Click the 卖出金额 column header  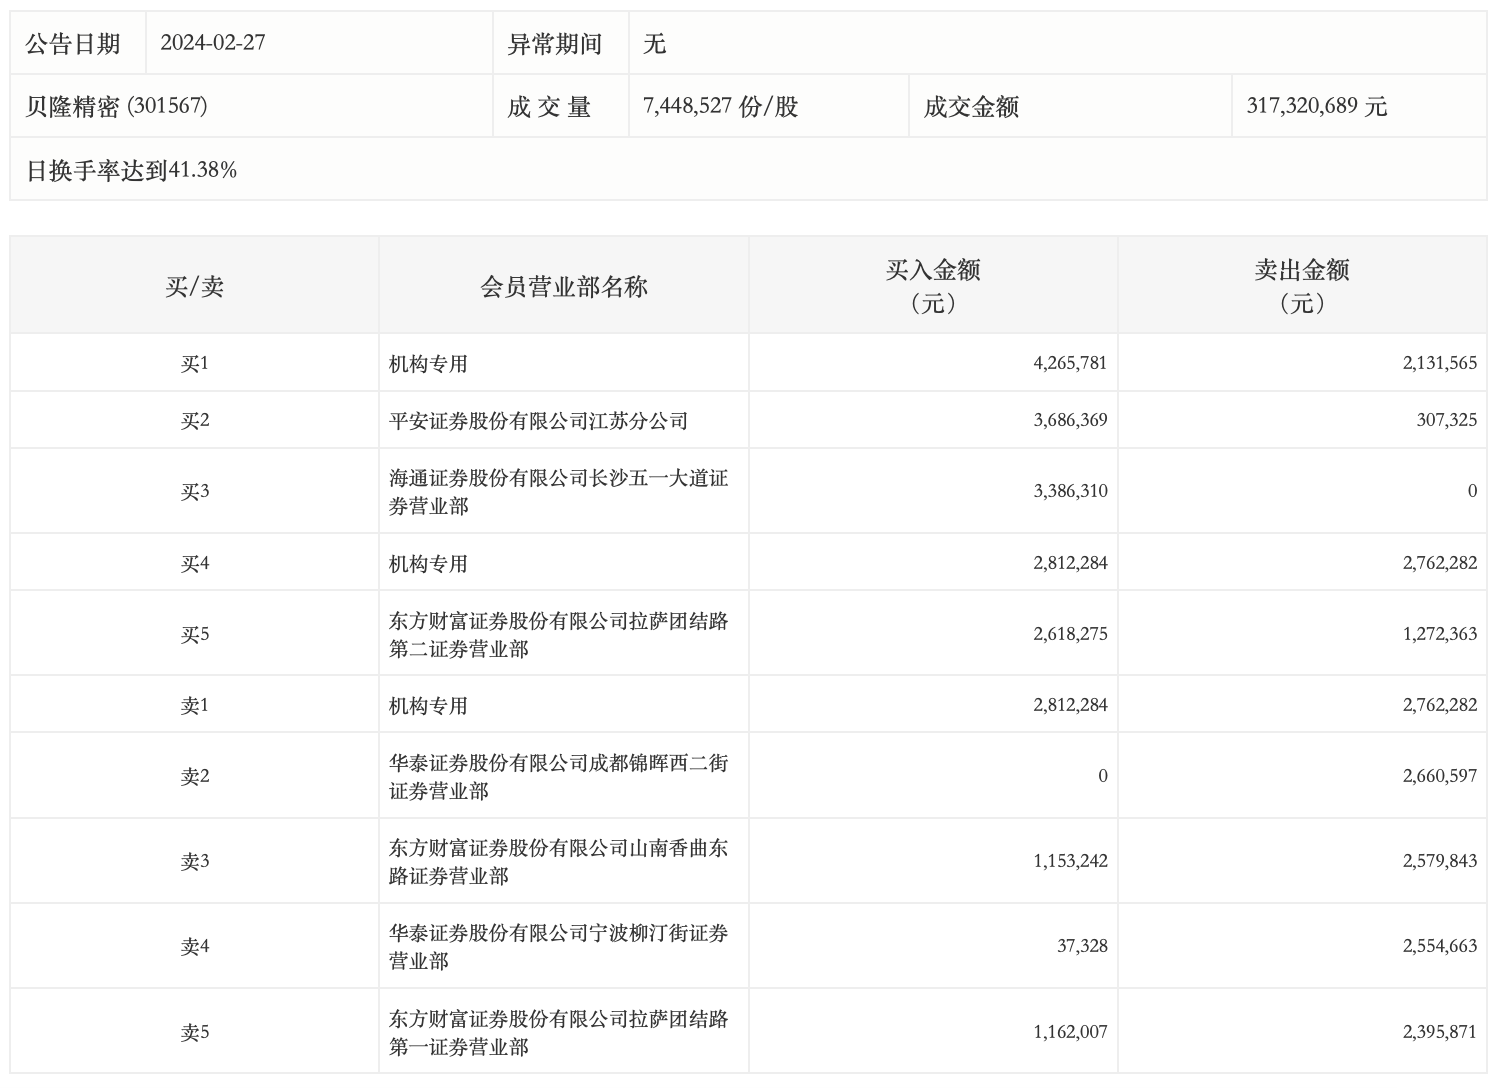[1302, 286]
